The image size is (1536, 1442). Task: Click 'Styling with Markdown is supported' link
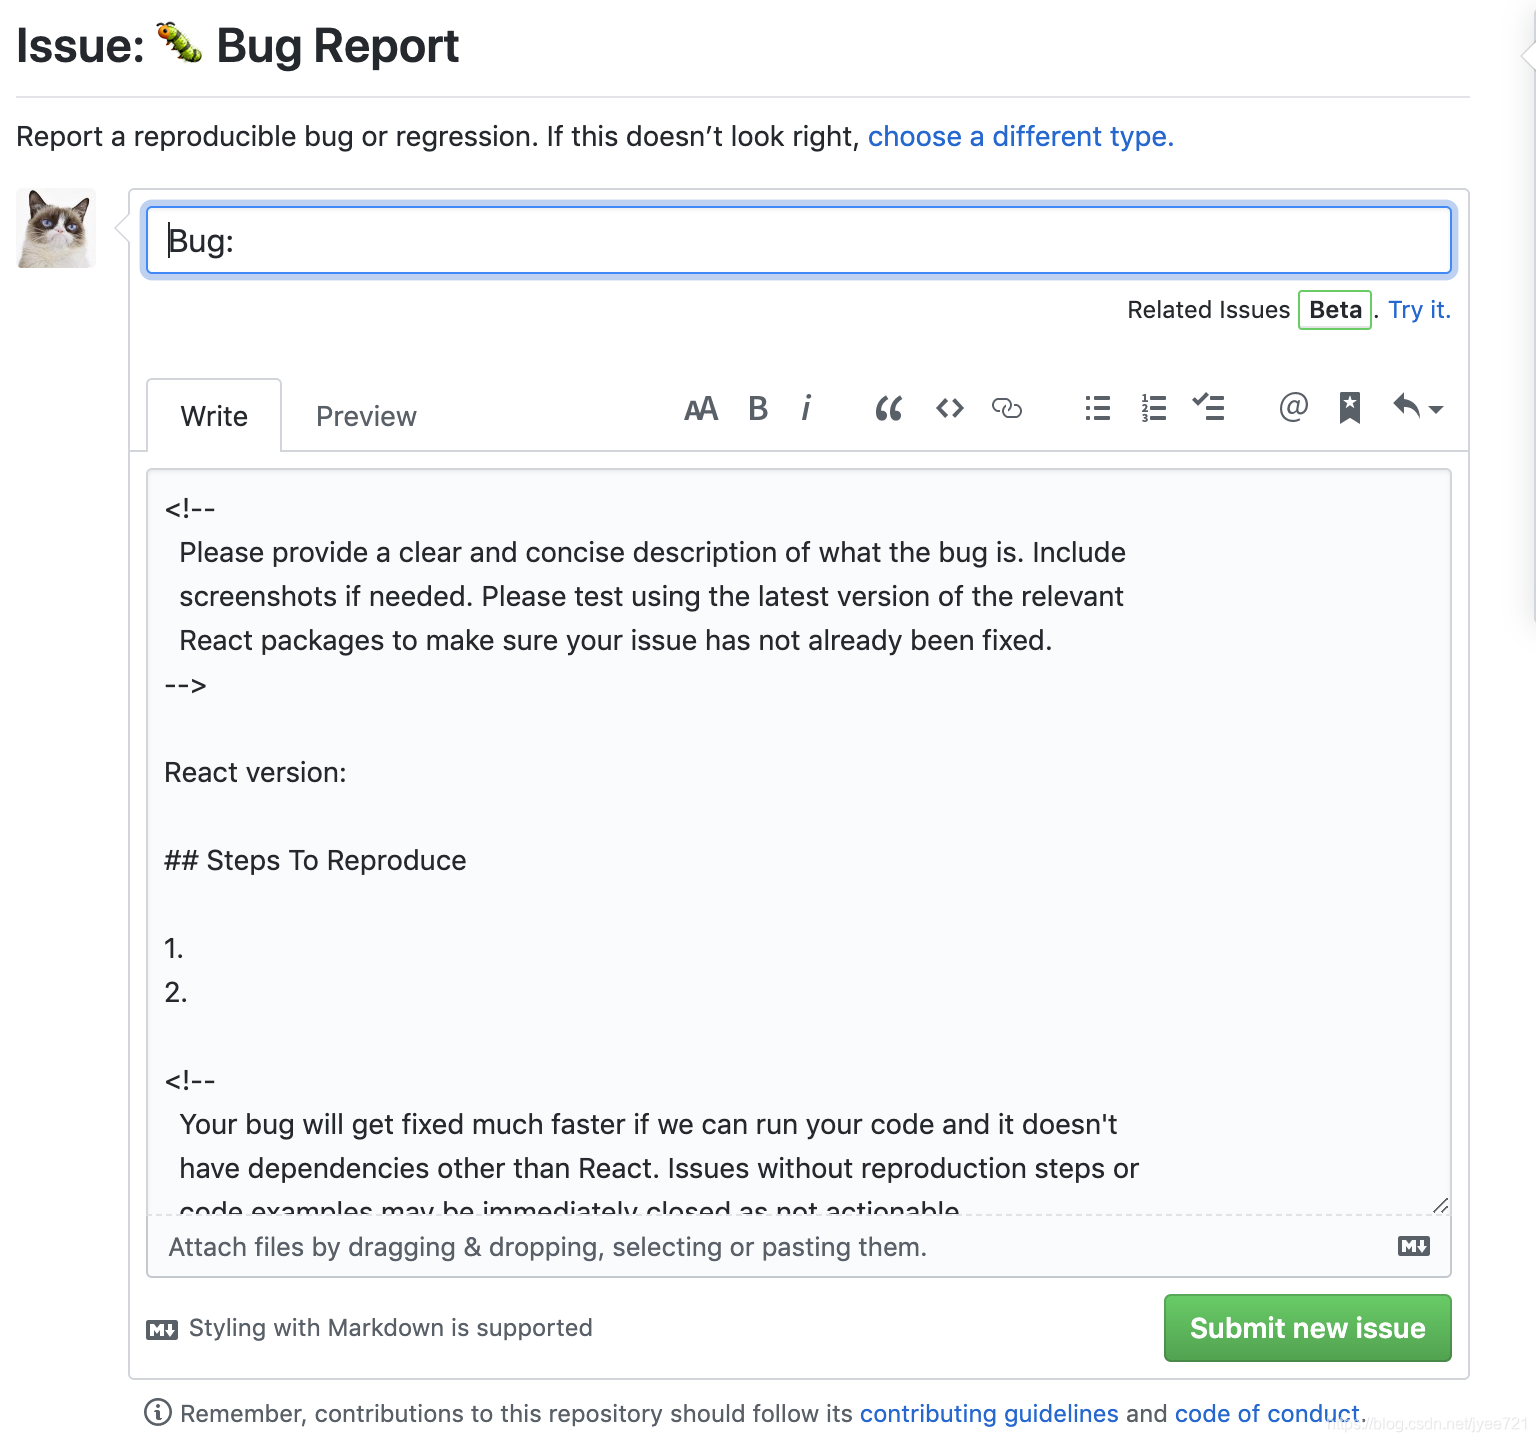(390, 1328)
